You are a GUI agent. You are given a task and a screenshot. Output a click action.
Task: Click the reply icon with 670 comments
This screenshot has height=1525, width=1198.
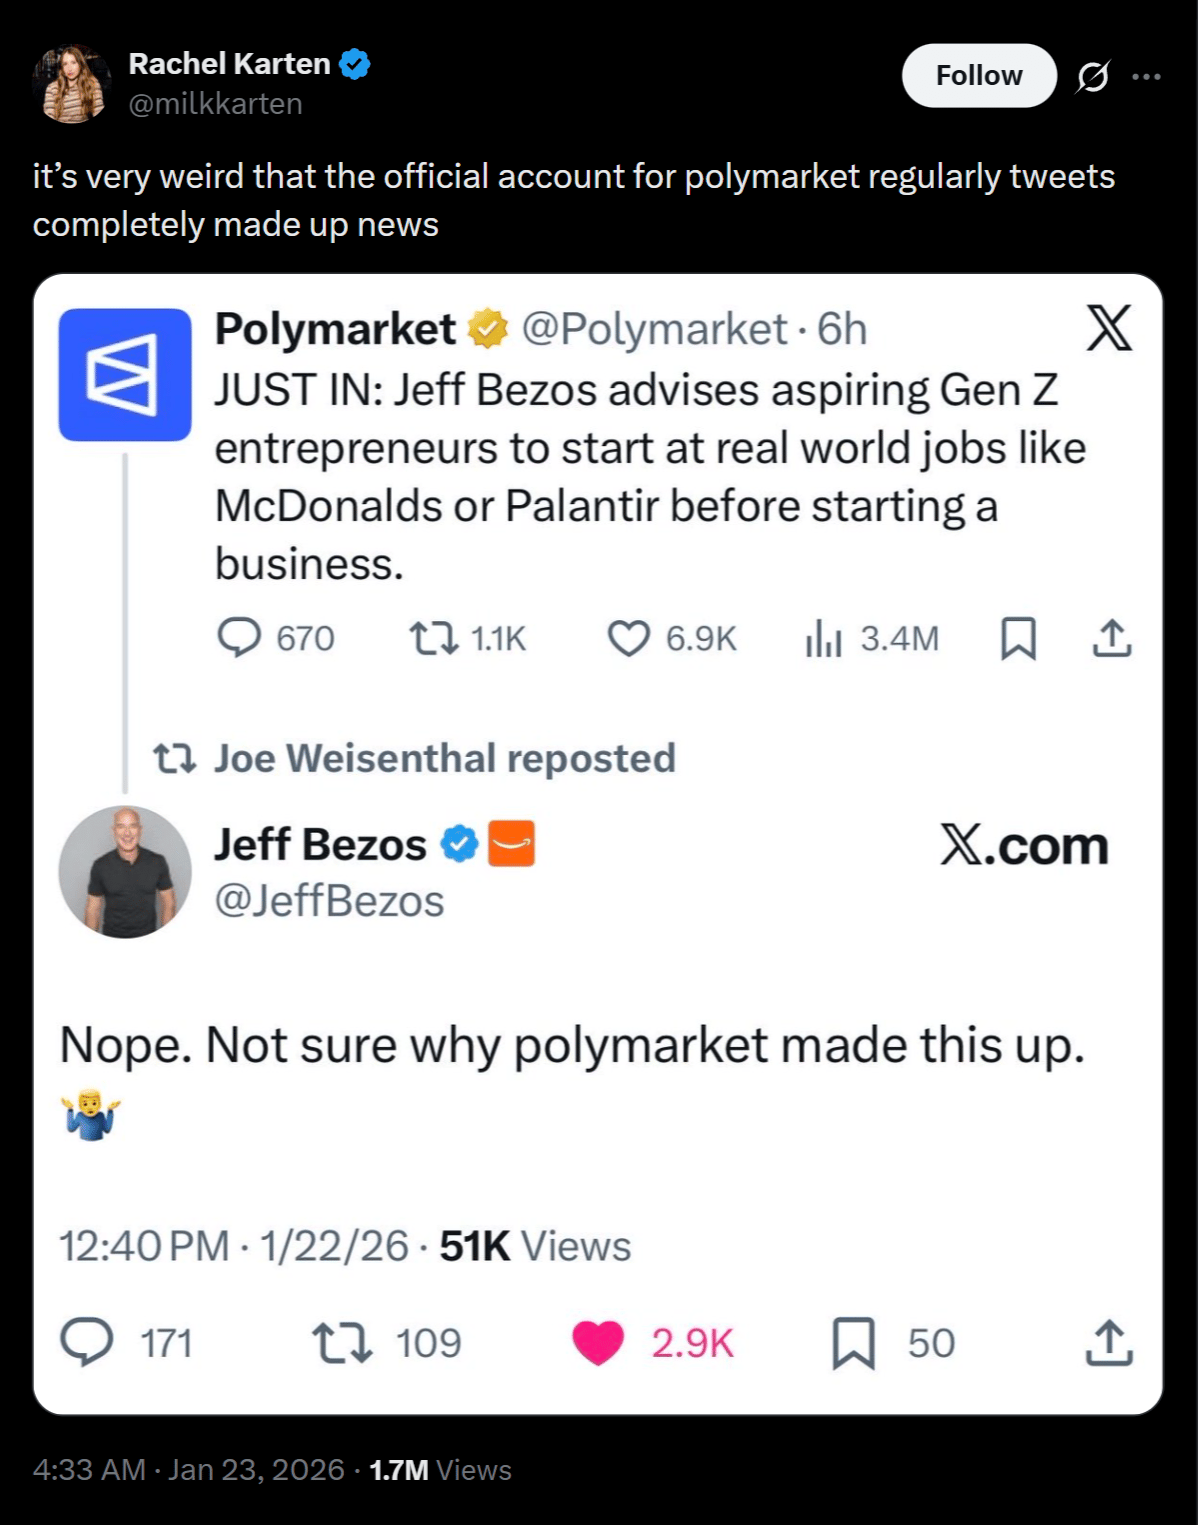239,638
